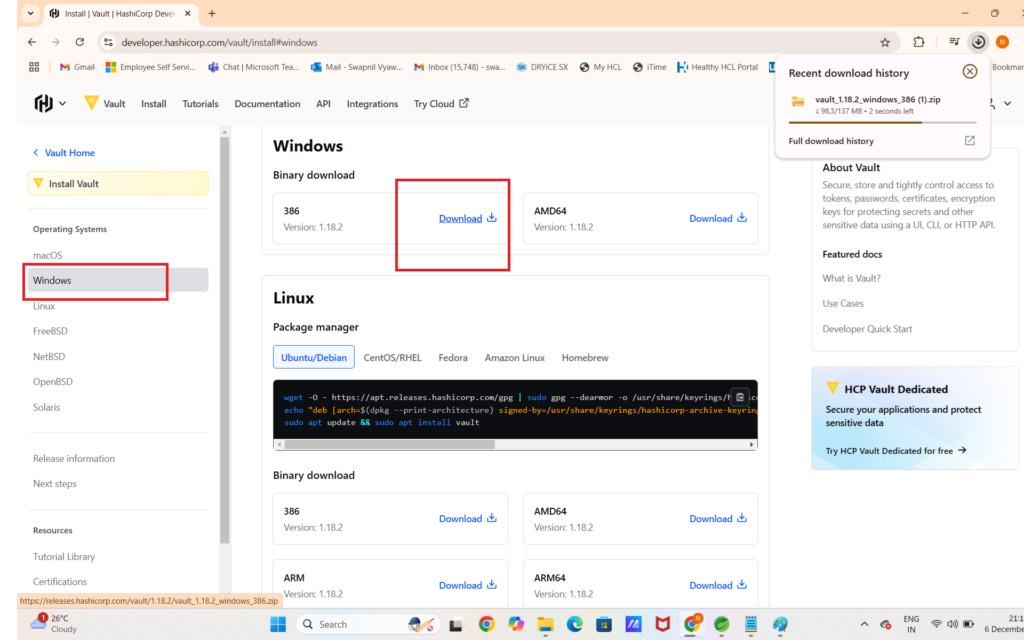Click the Vault product logo in the header
This screenshot has height=640, width=1024.
(104, 103)
